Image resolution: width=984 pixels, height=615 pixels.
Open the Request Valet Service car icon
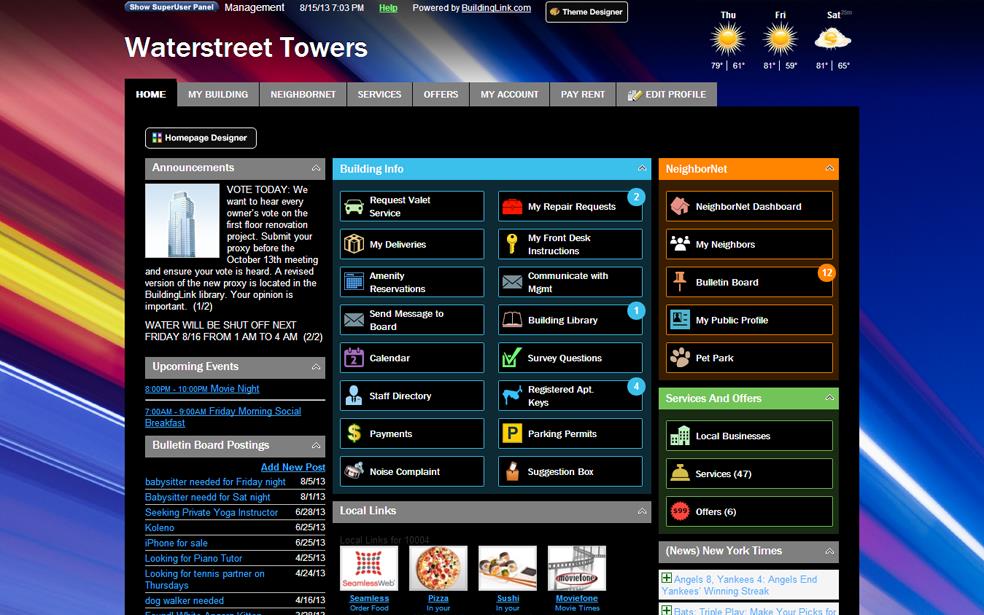pos(352,207)
